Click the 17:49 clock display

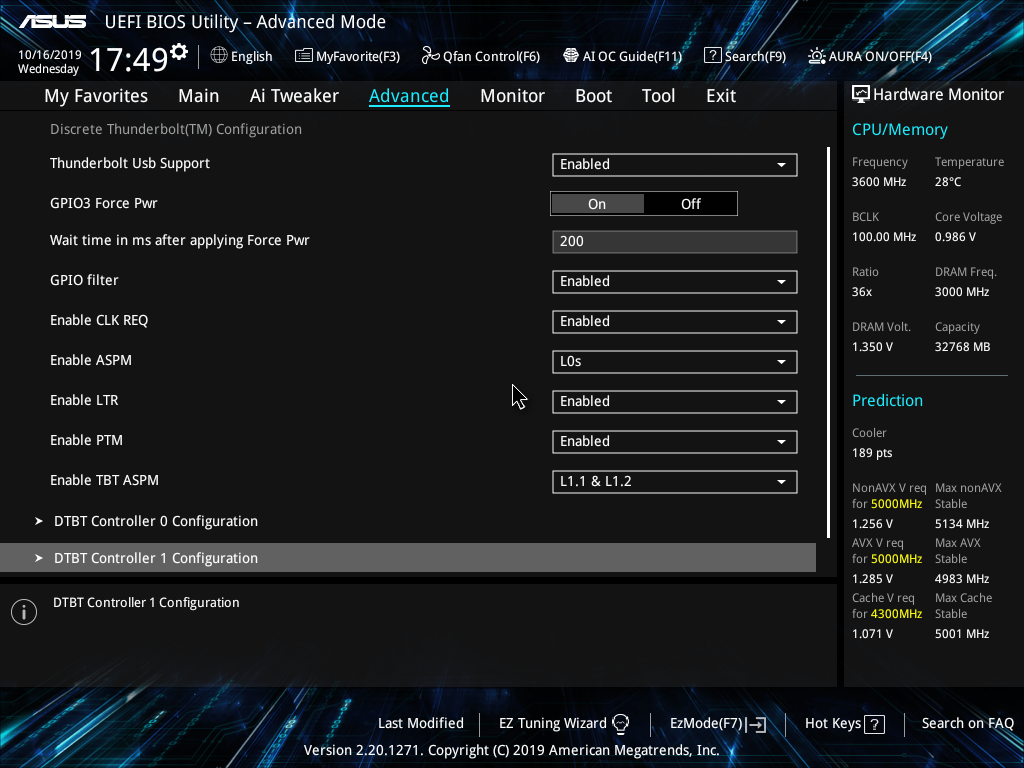coord(129,59)
